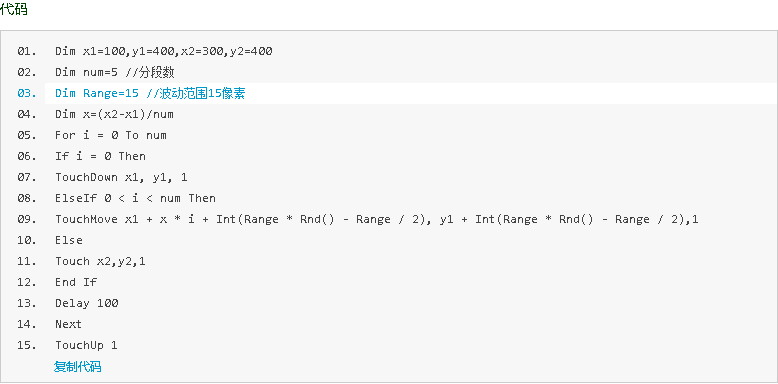The width and height of the screenshot is (778, 384).
Task: Click the TouchUp 1 line
Action: pyautogui.click(x=86, y=345)
